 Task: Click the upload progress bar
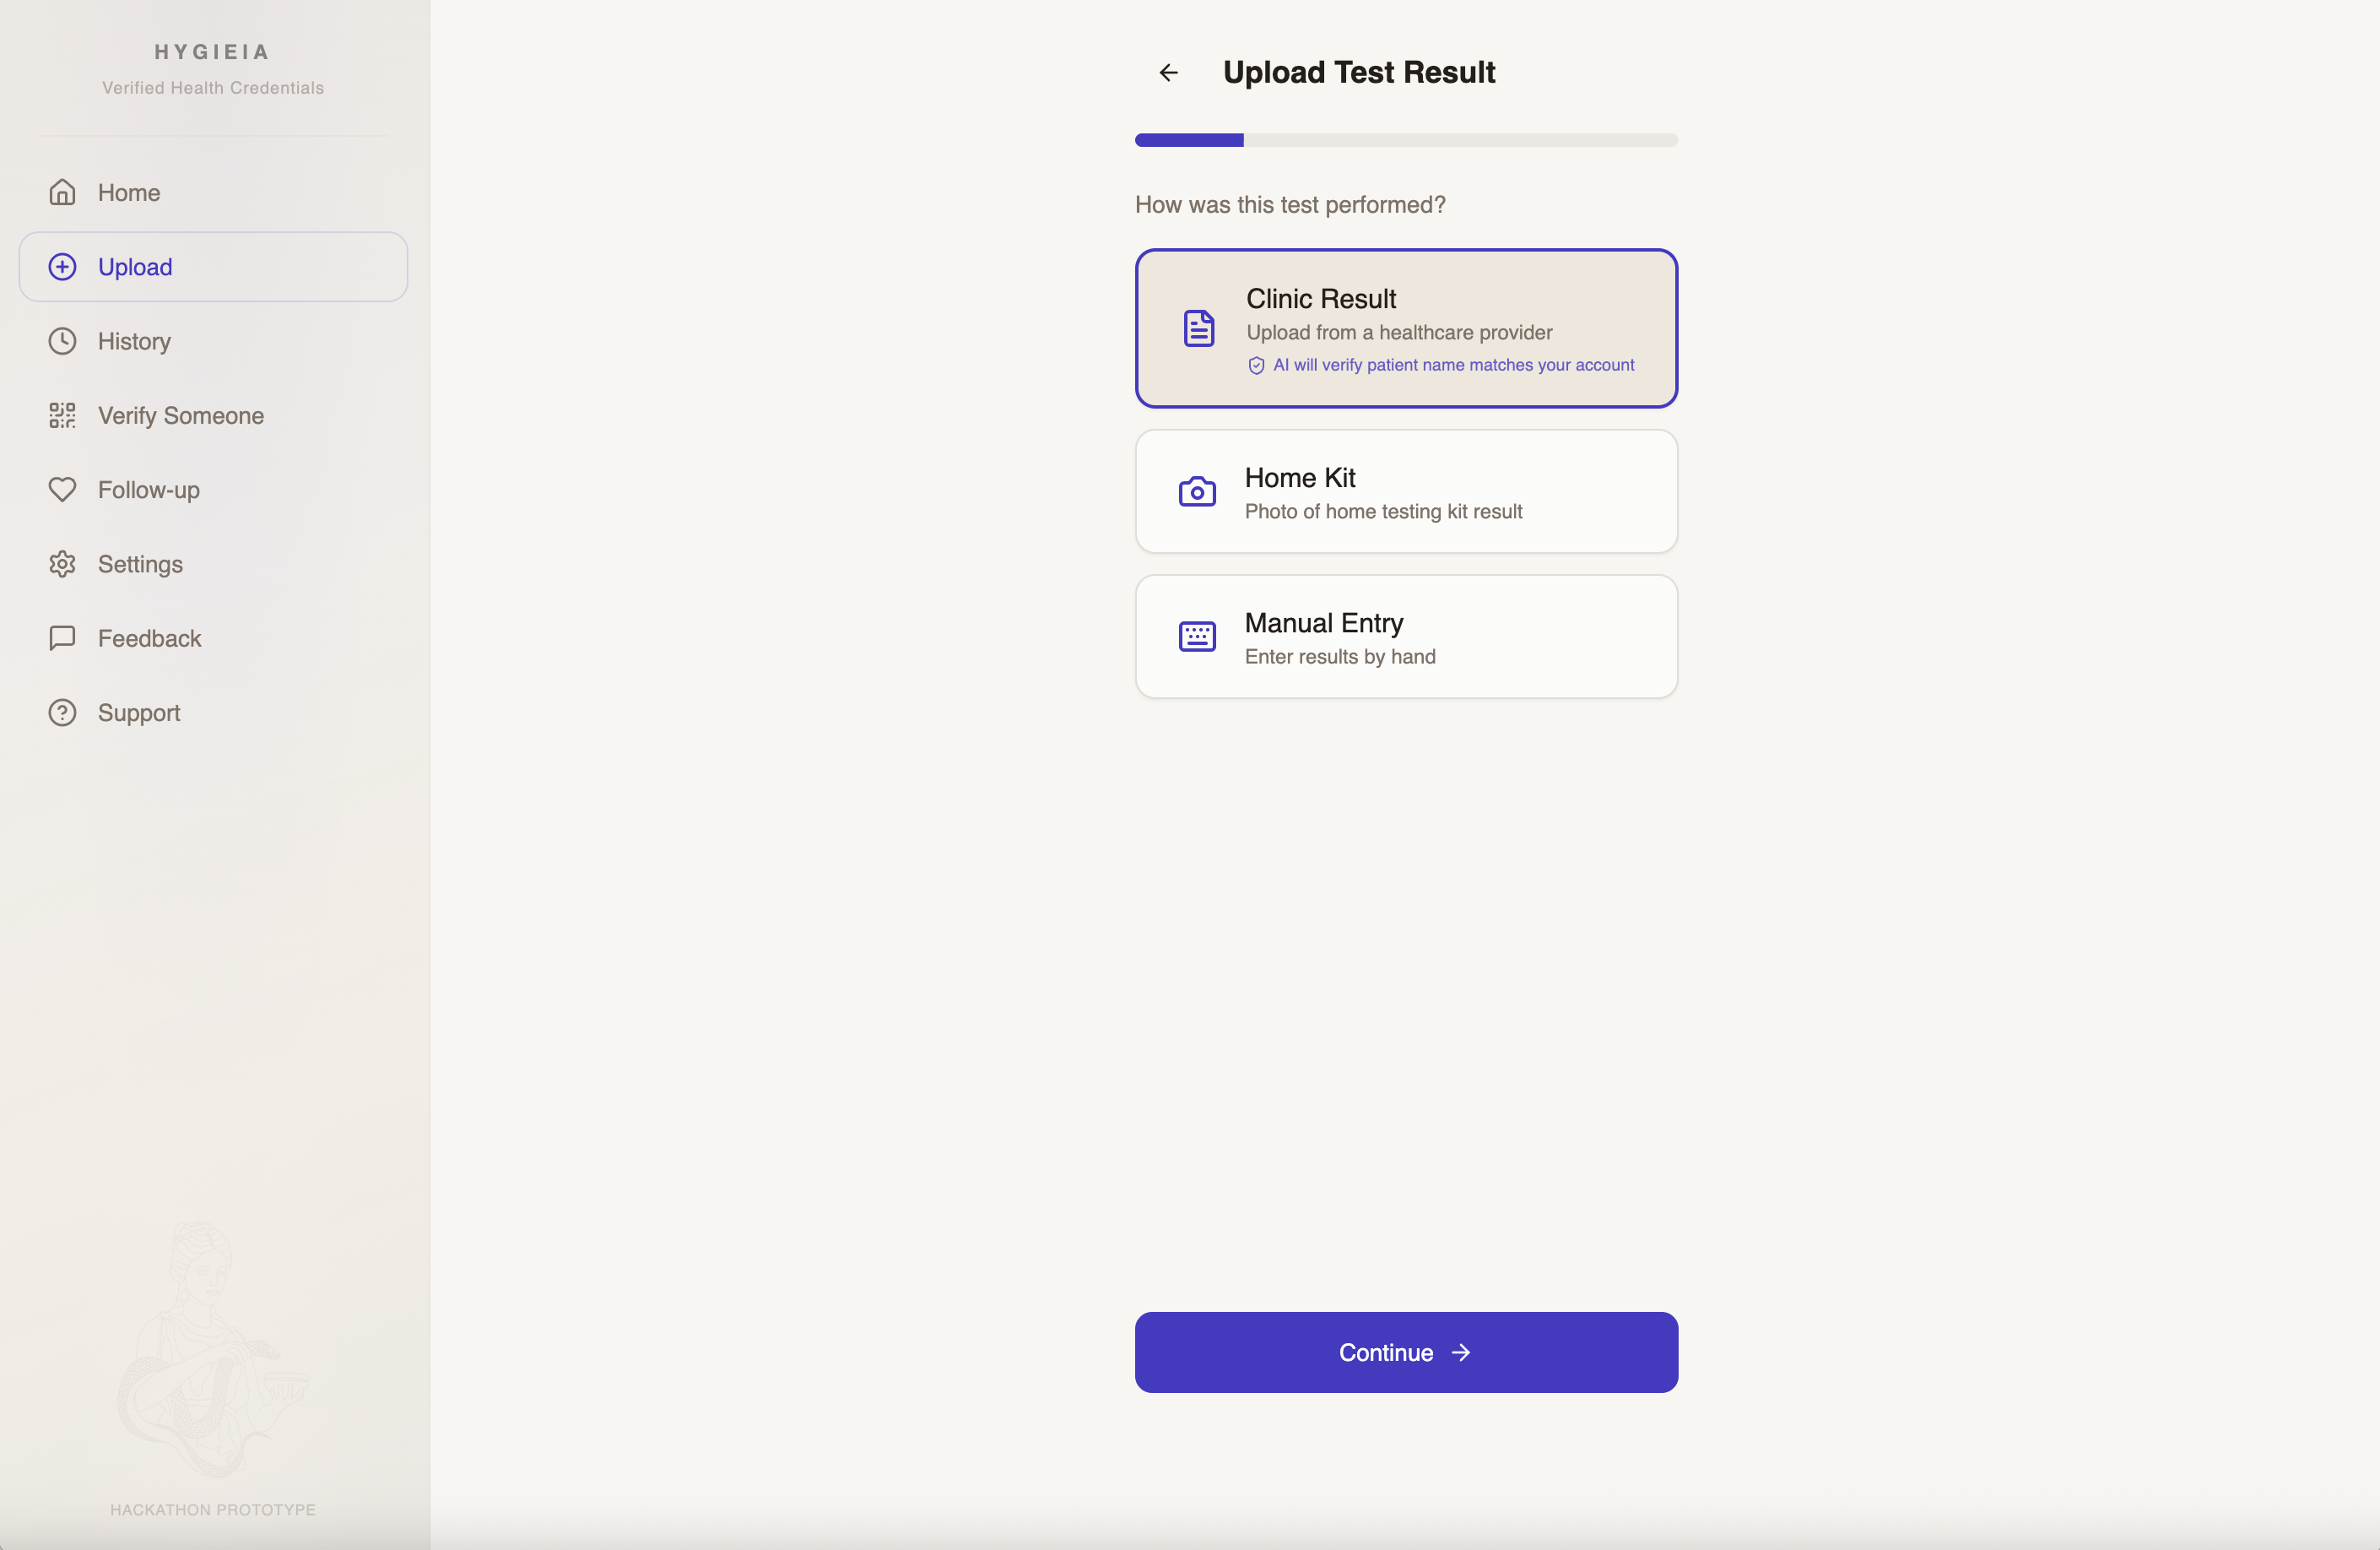1405,141
